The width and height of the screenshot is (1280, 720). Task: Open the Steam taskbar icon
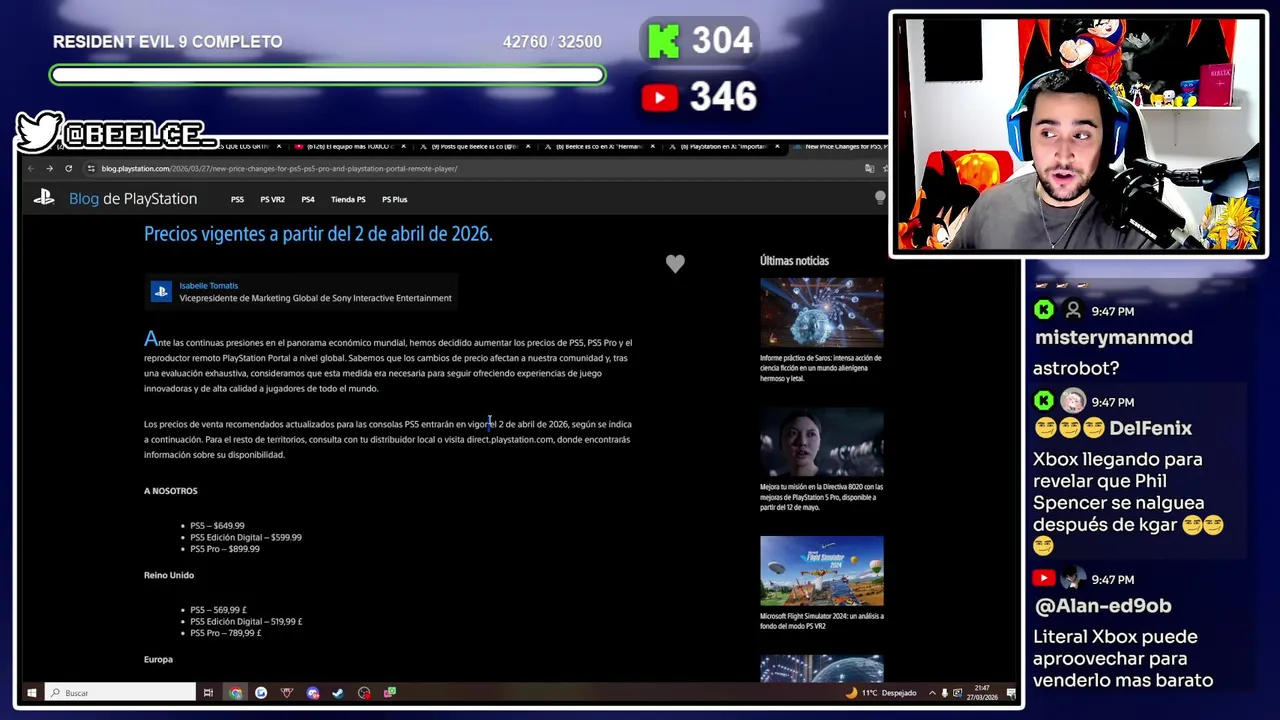[338, 692]
